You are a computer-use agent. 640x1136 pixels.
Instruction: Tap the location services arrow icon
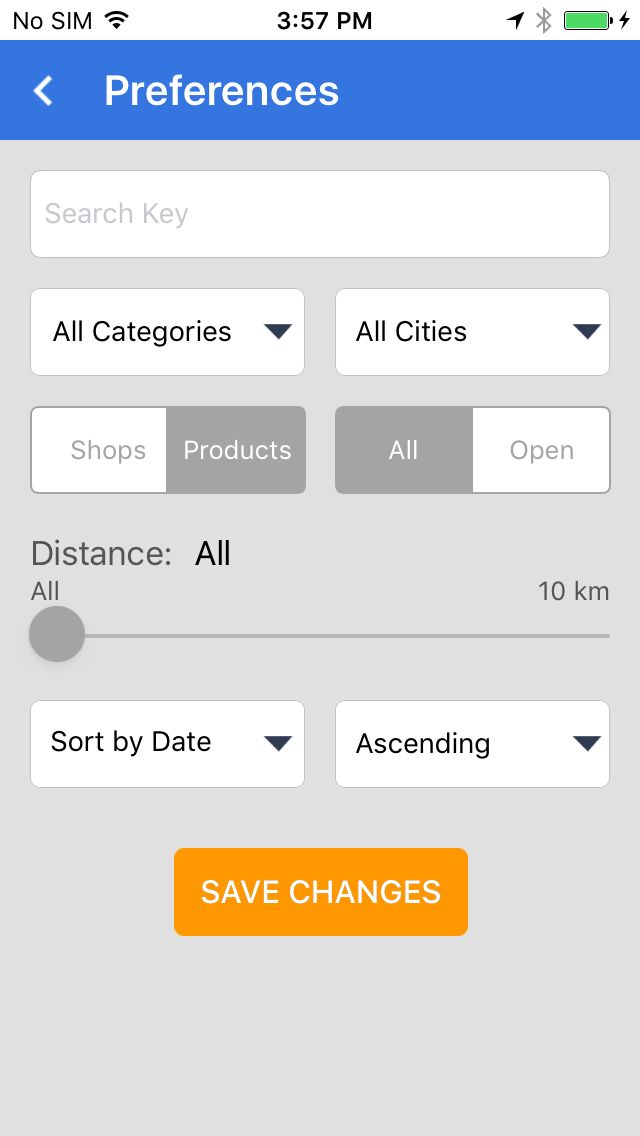click(x=516, y=20)
